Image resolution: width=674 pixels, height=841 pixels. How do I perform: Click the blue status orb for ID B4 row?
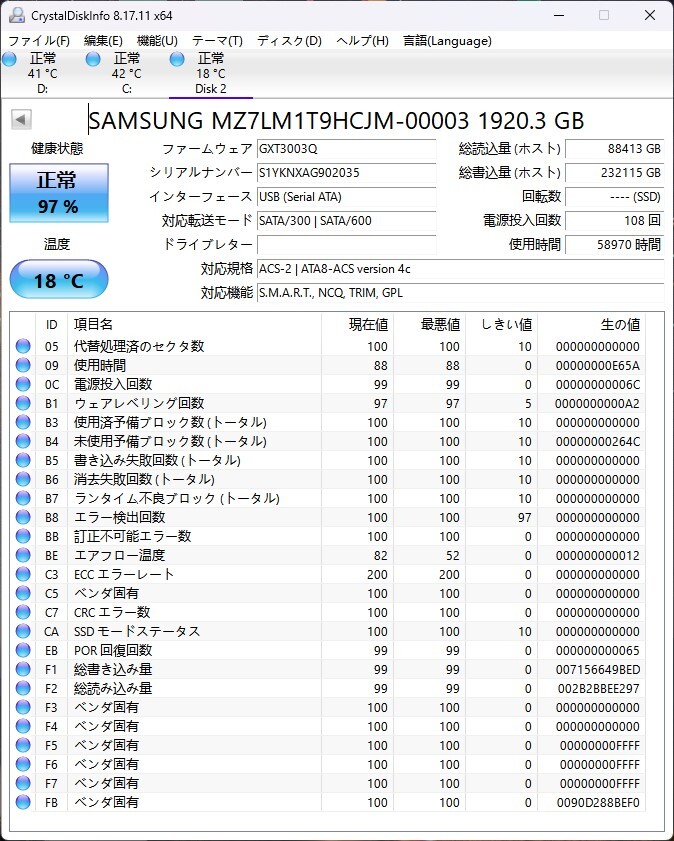pos(23,441)
